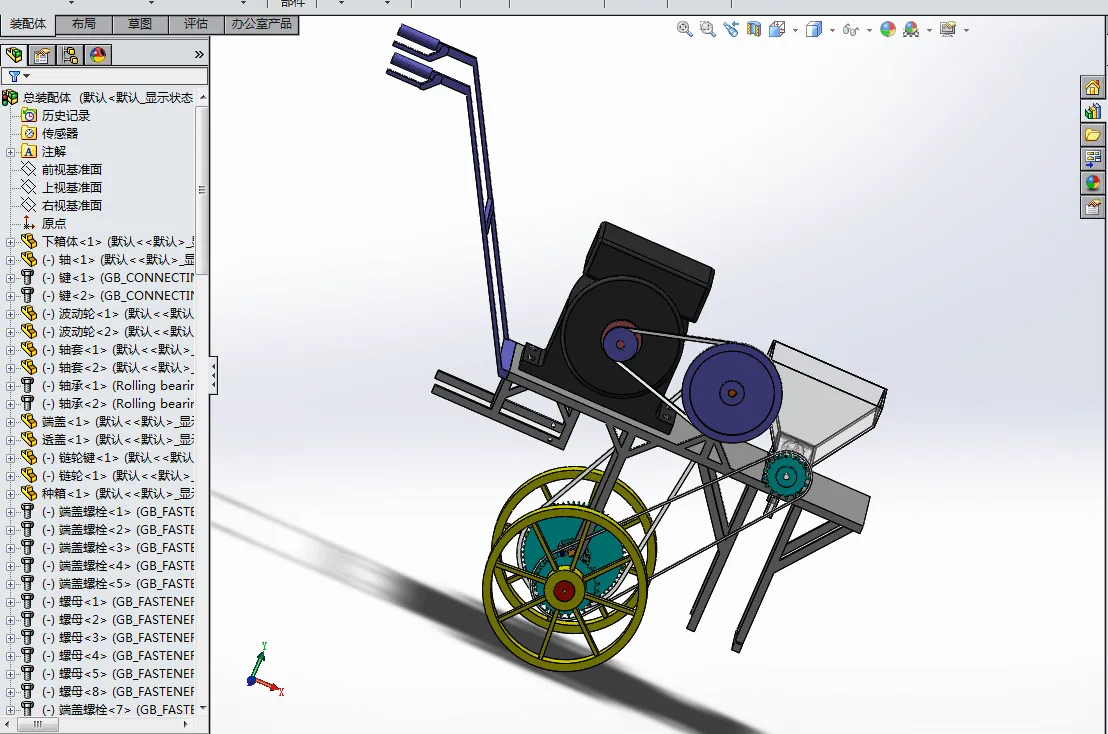Open SolidWorks Resources home pane icon

point(1092,88)
